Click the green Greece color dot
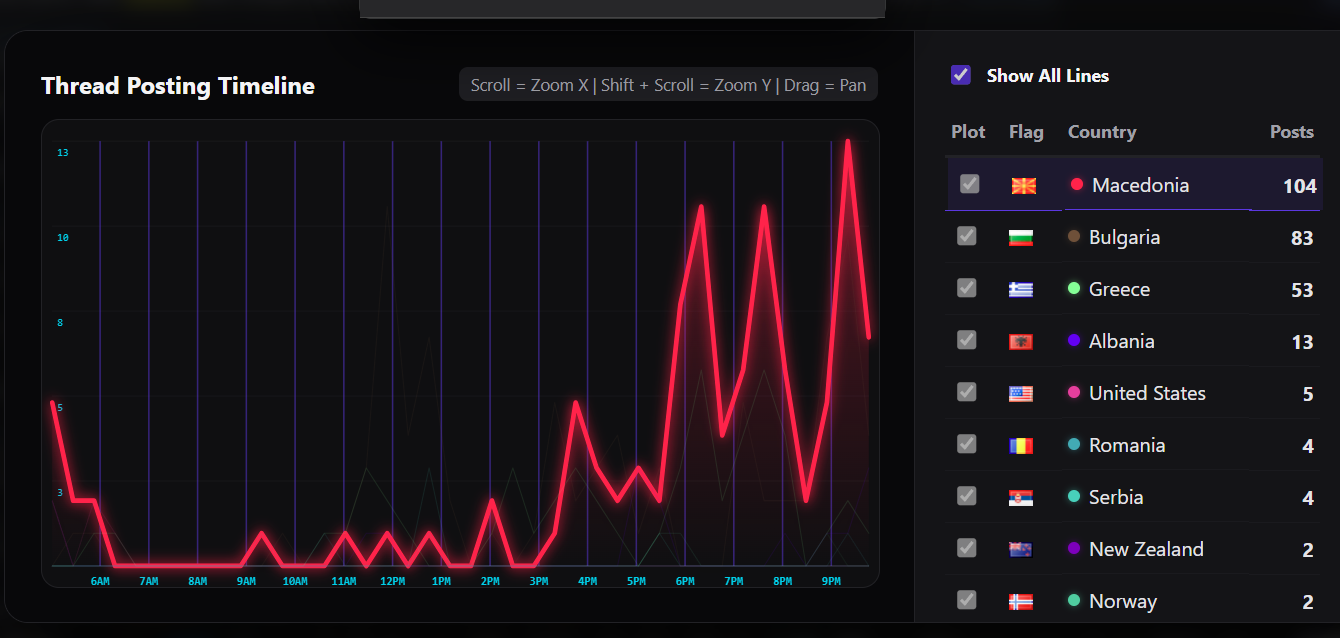Screen dimensions: 1340x638 (x=1074, y=288)
